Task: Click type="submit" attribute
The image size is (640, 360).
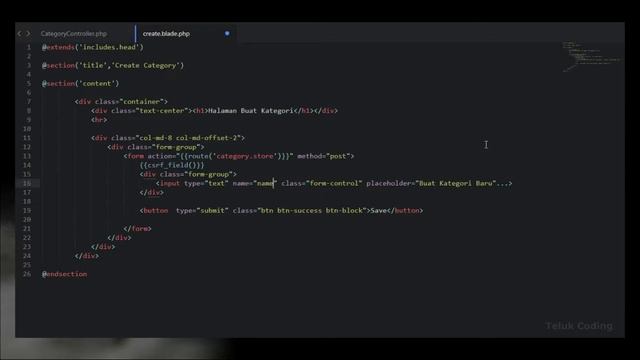Action: pyautogui.click(x=202, y=211)
